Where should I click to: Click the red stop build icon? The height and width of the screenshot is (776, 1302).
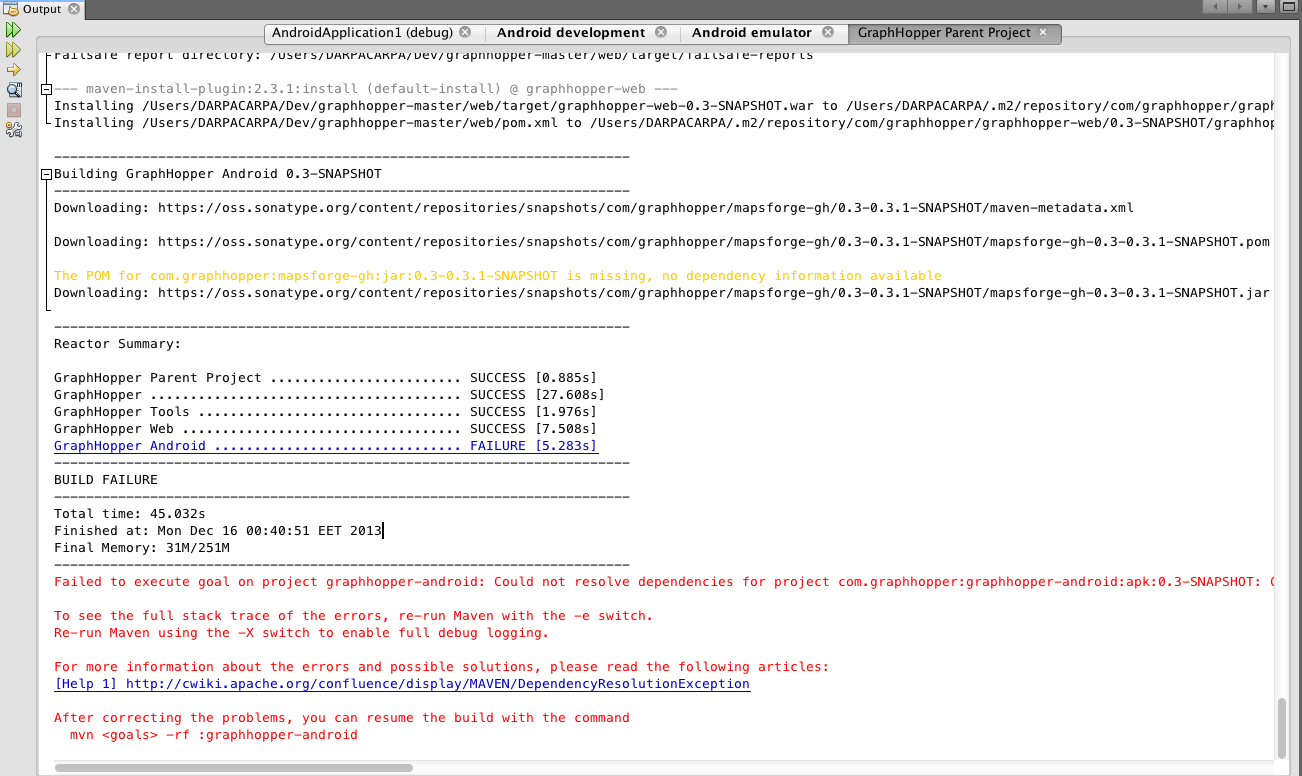pyautogui.click(x=13, y=109)
